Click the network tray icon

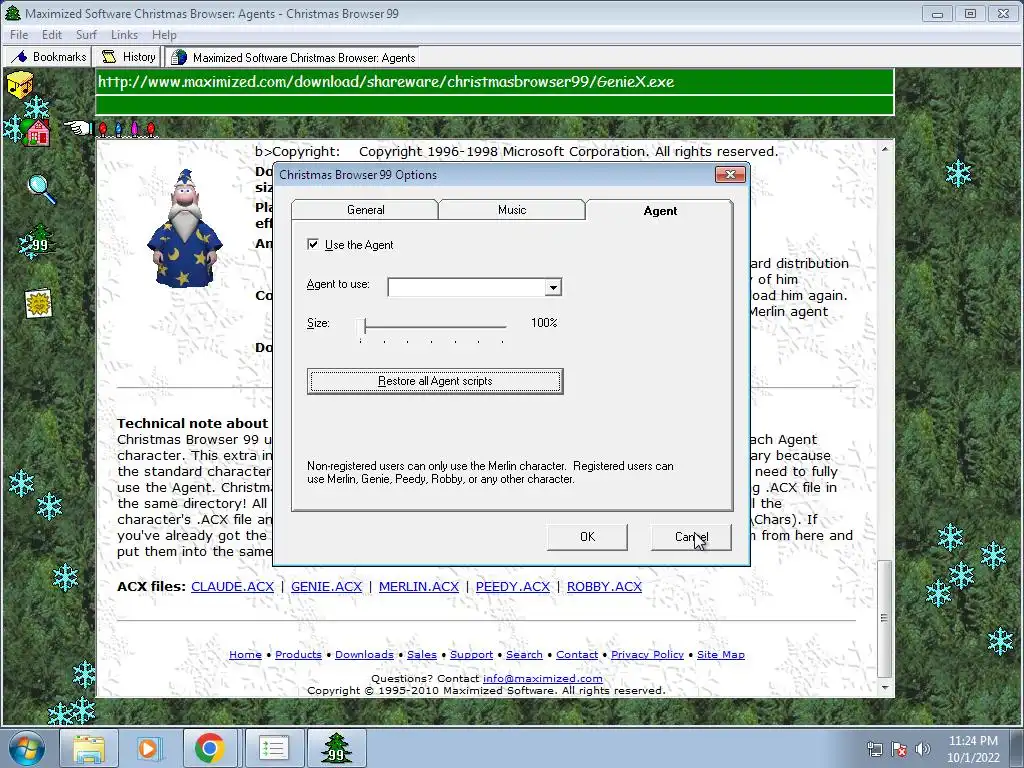click(874, 749)
